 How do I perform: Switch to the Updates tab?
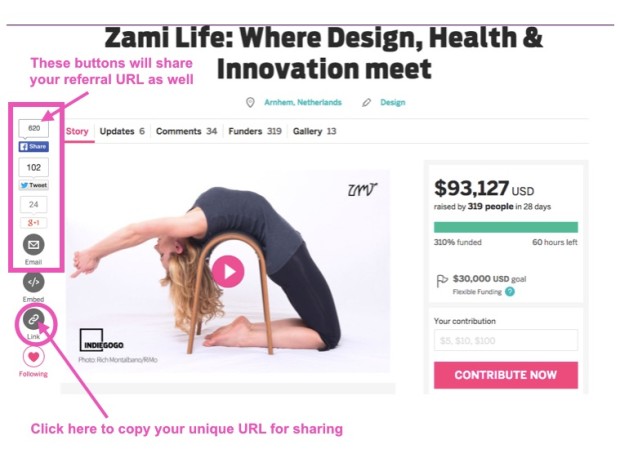tap(122, 131)
